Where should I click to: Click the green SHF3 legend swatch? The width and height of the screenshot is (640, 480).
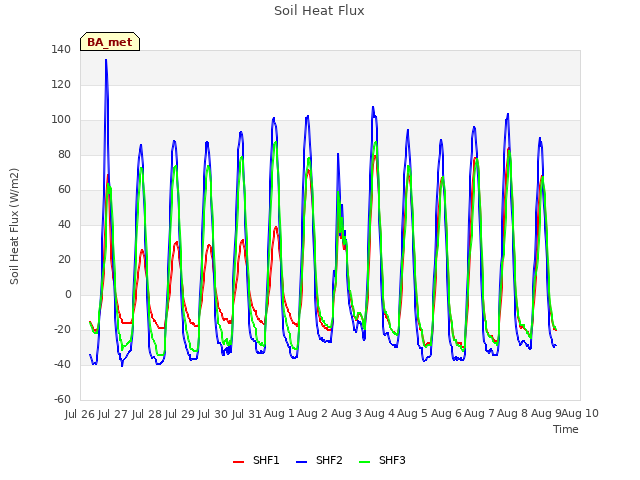[x=364, y=462]
